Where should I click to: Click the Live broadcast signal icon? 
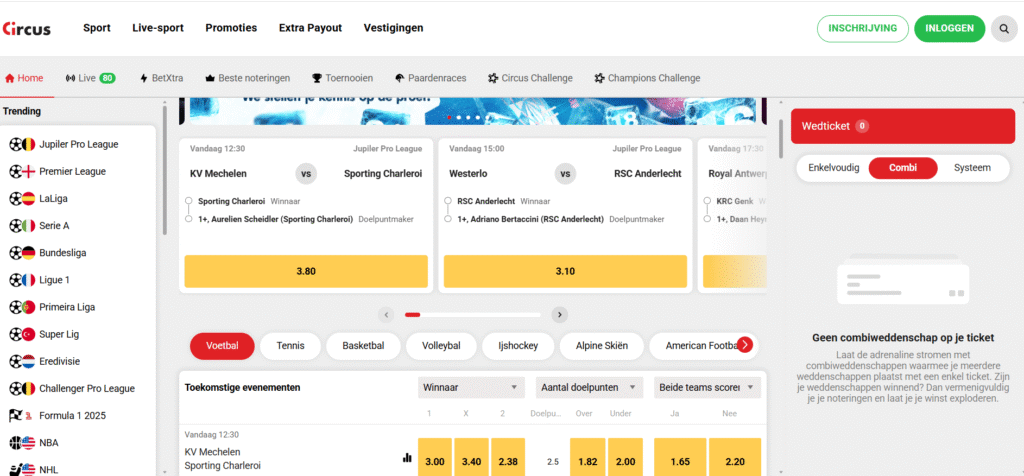tap(71, 78)
